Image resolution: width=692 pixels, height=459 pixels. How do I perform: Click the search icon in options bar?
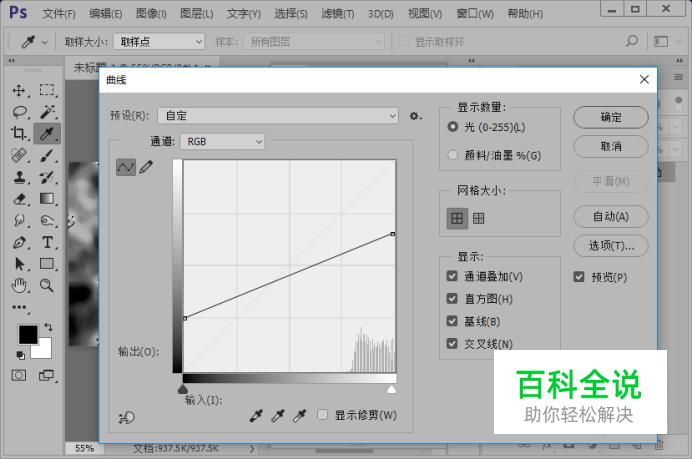632,41
